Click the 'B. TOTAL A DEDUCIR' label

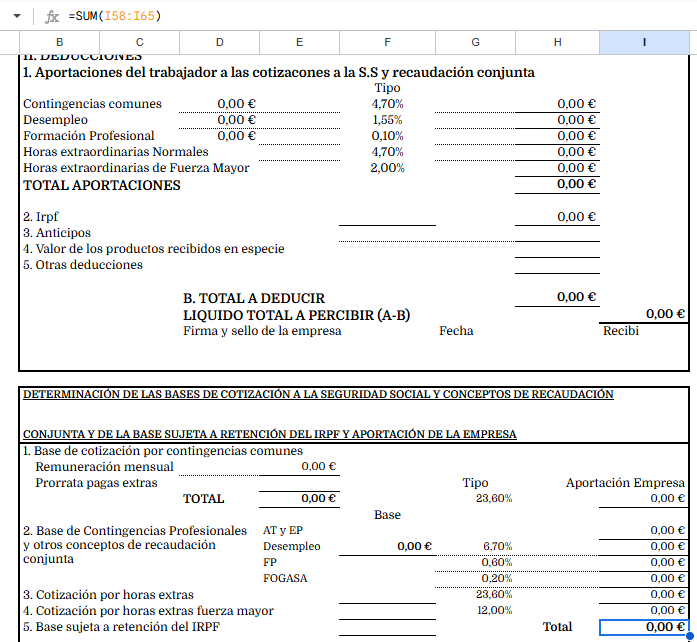click(x=254, y=298)
